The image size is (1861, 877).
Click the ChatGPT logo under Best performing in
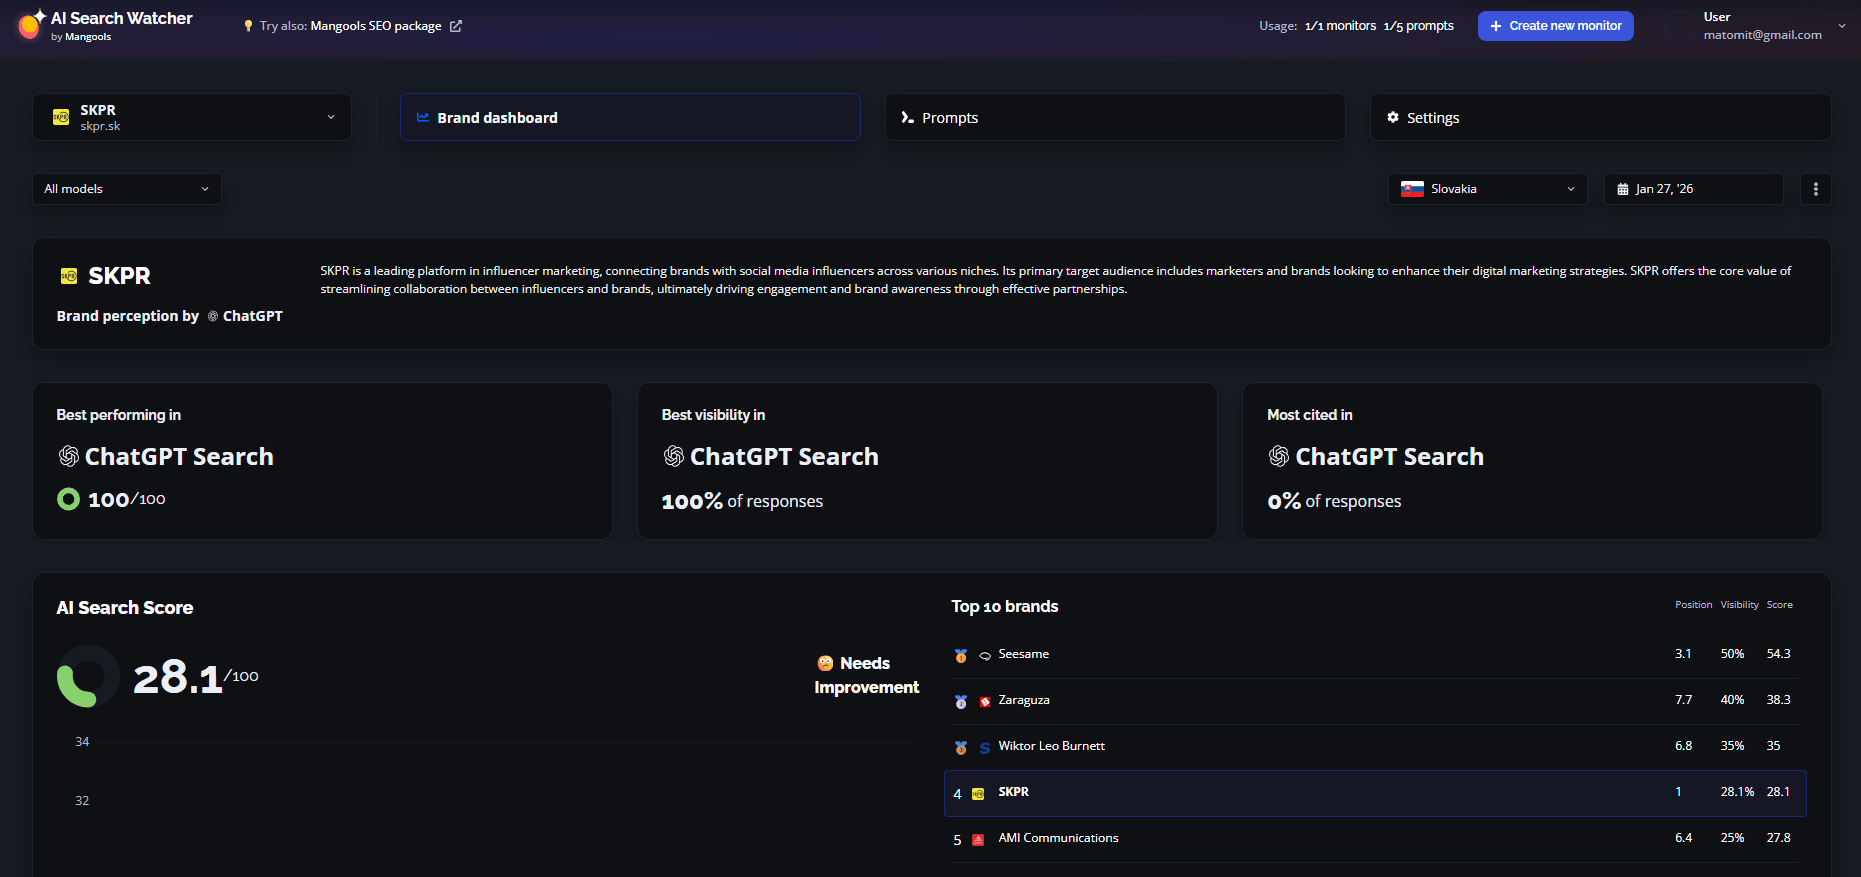click(x=69, y=456)
